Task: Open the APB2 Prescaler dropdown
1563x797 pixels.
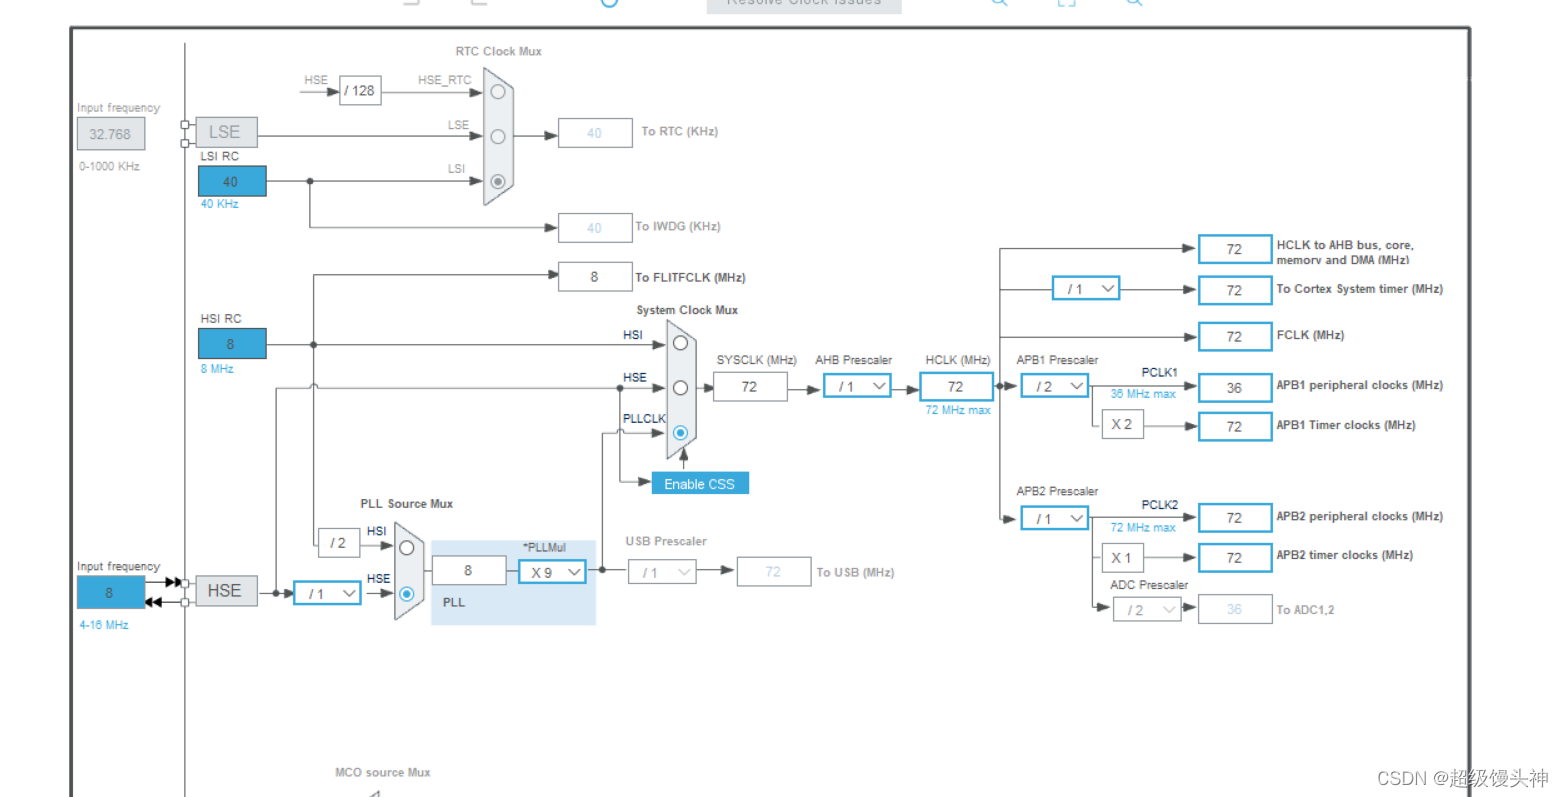Action: (x=1055, y=518)
